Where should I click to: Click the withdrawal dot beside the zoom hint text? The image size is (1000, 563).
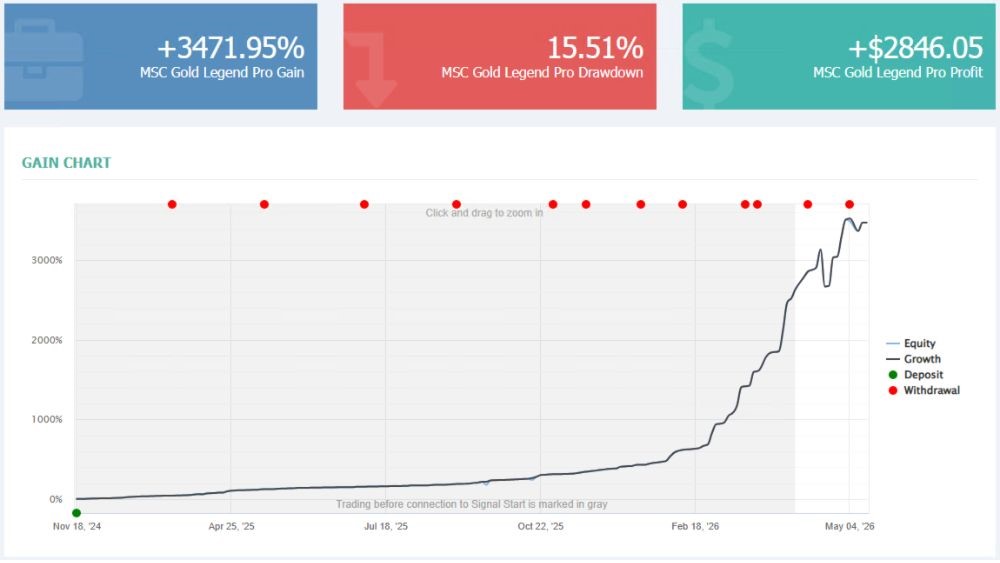point(457,205)
